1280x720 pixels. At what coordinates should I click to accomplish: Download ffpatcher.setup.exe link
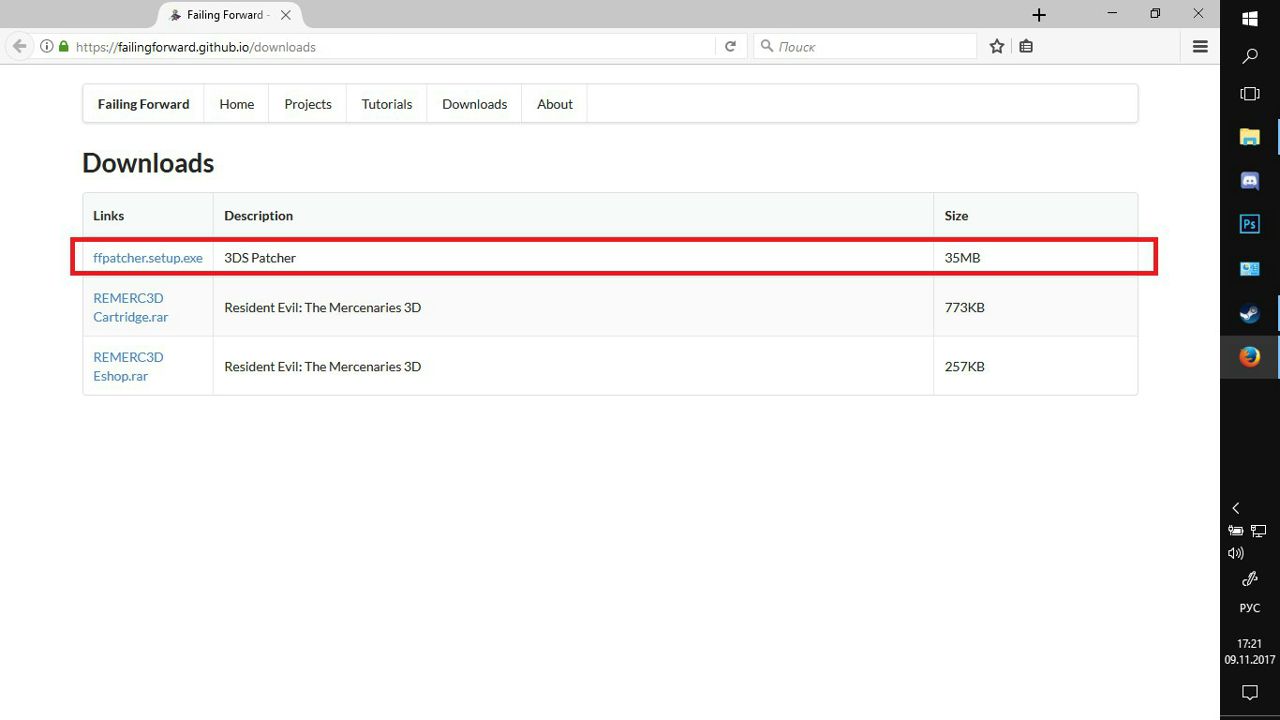[148, 258]
